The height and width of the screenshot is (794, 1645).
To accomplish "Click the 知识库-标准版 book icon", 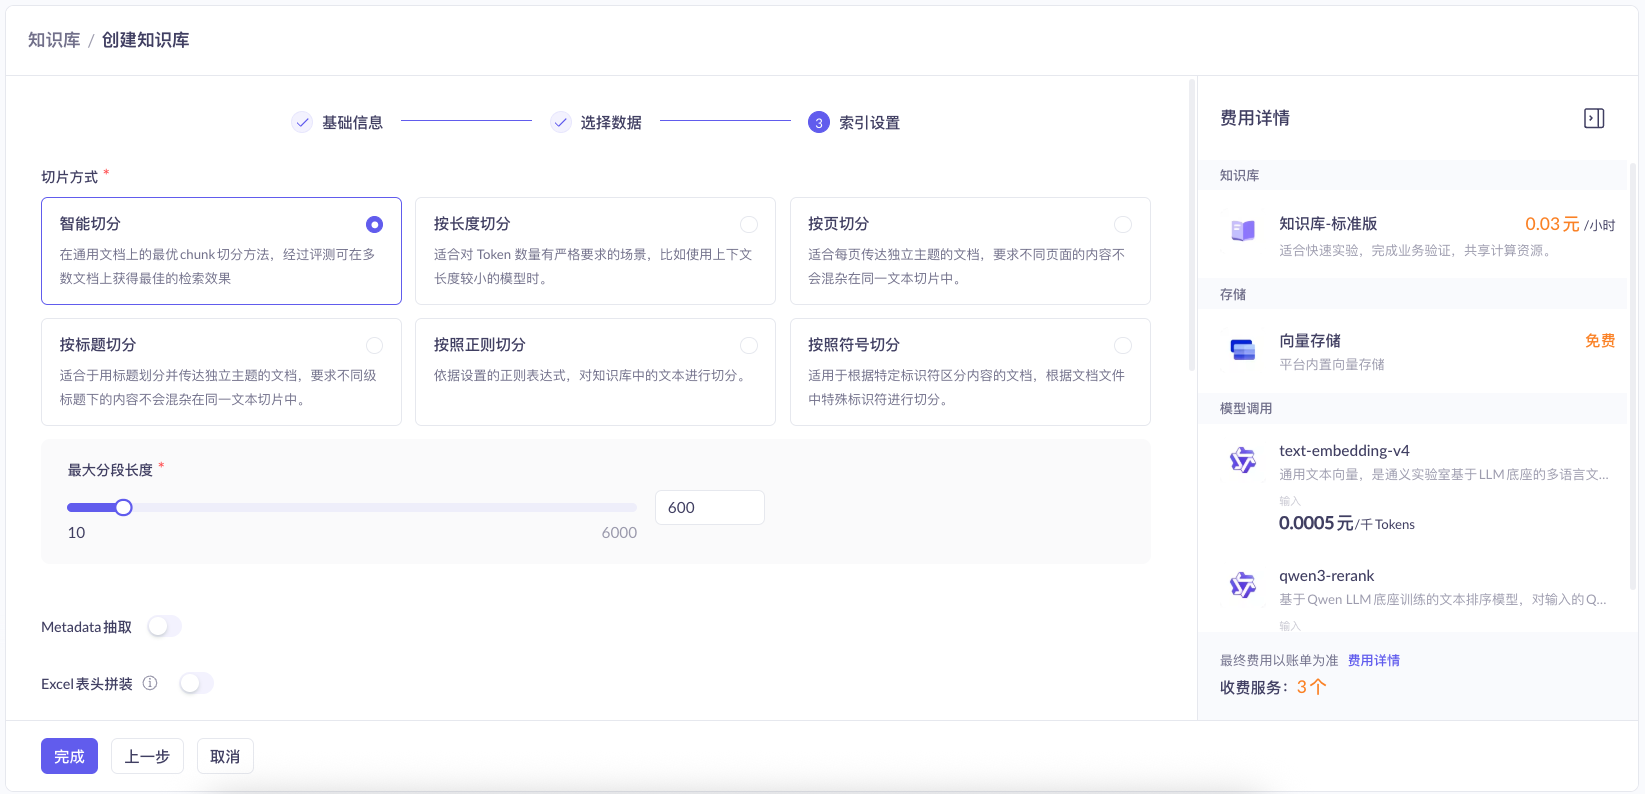I will (1243, 231).
